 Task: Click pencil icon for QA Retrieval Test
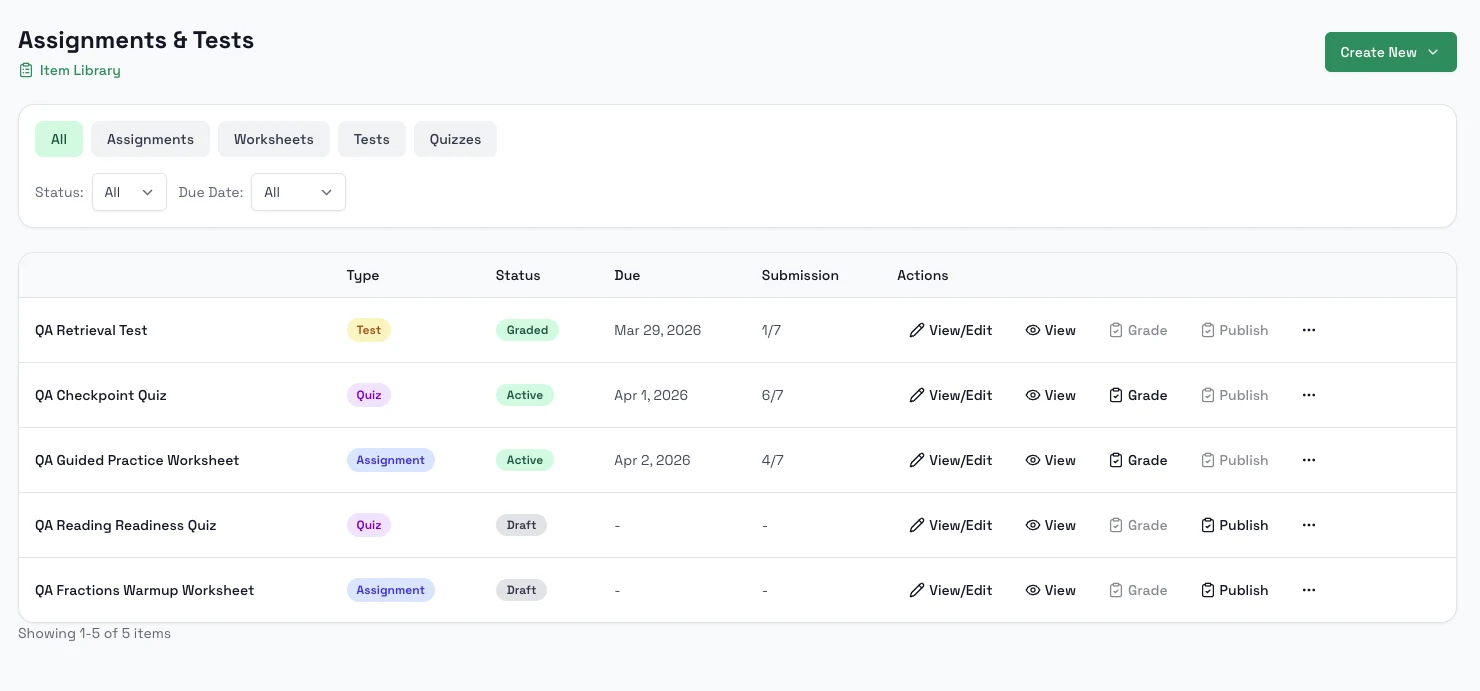point(916,330)
